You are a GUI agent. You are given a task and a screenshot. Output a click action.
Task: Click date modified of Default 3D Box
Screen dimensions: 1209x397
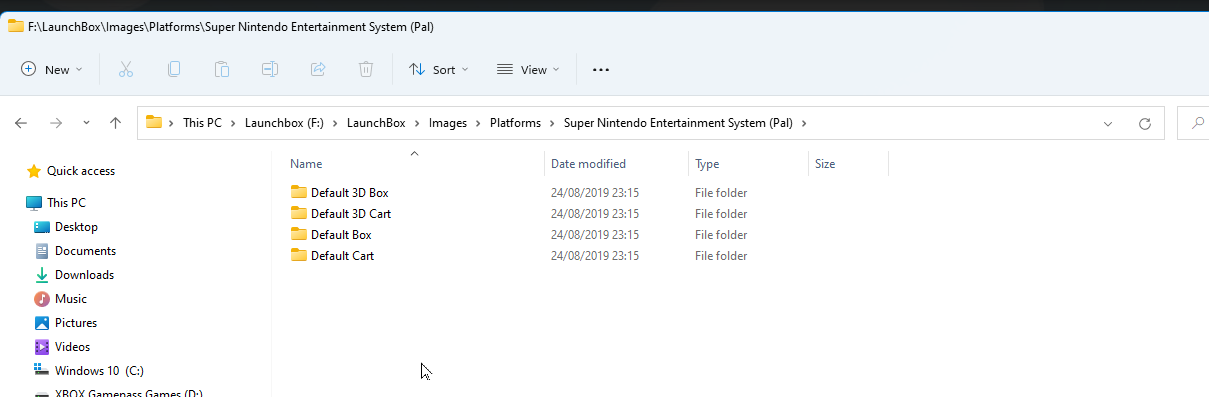(x=594, y=193)
